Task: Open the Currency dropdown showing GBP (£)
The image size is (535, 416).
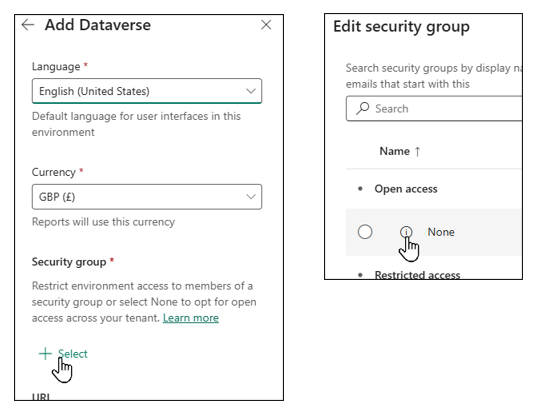Action: pyautogui.click(x=147, y=197)
